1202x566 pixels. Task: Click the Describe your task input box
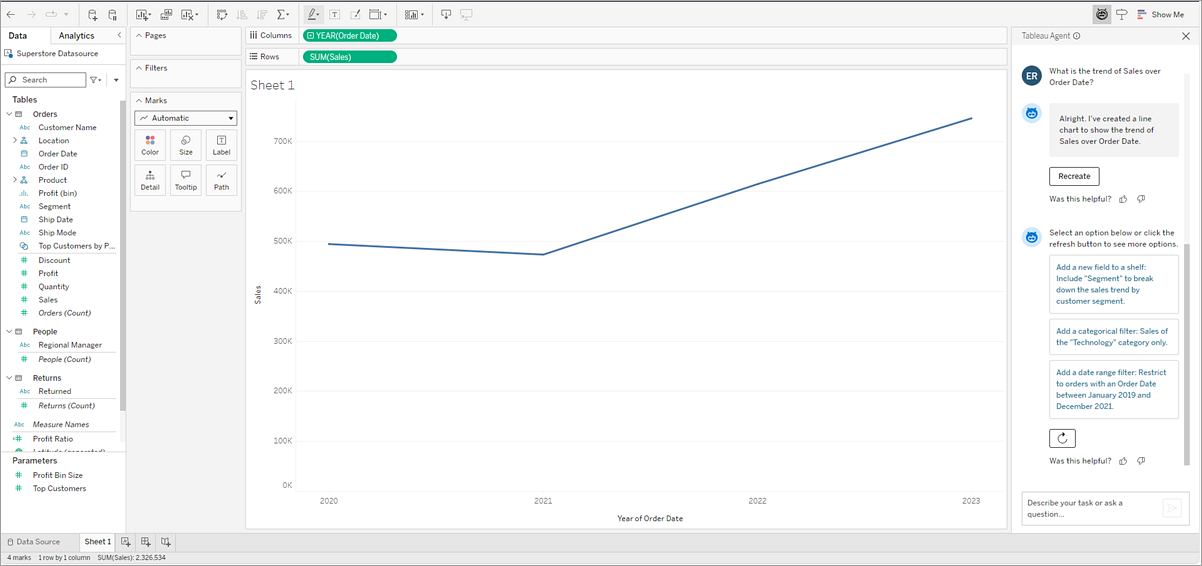(1090, 508)
